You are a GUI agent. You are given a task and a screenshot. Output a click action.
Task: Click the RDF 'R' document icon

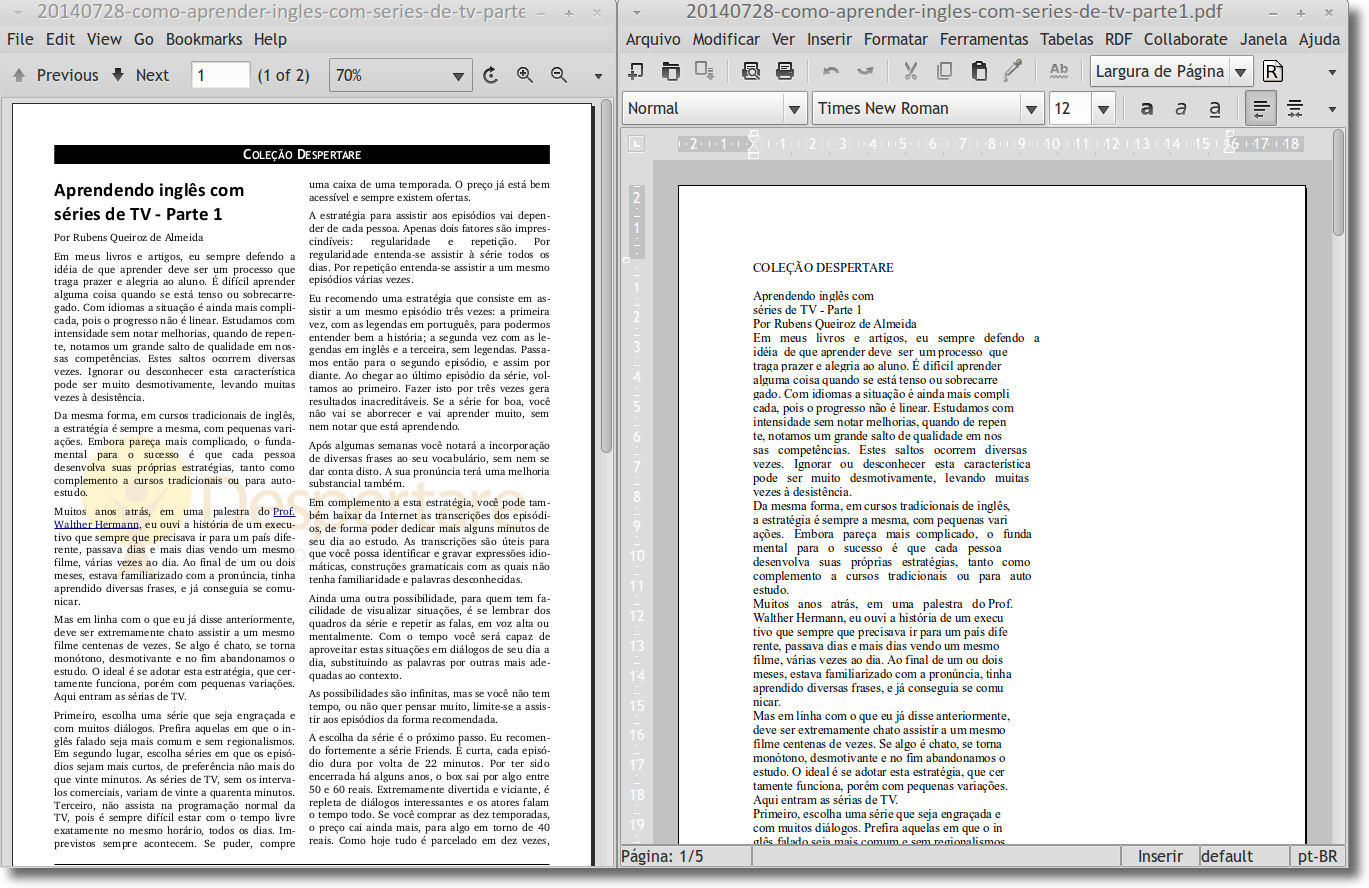(x=1273, y=71)
